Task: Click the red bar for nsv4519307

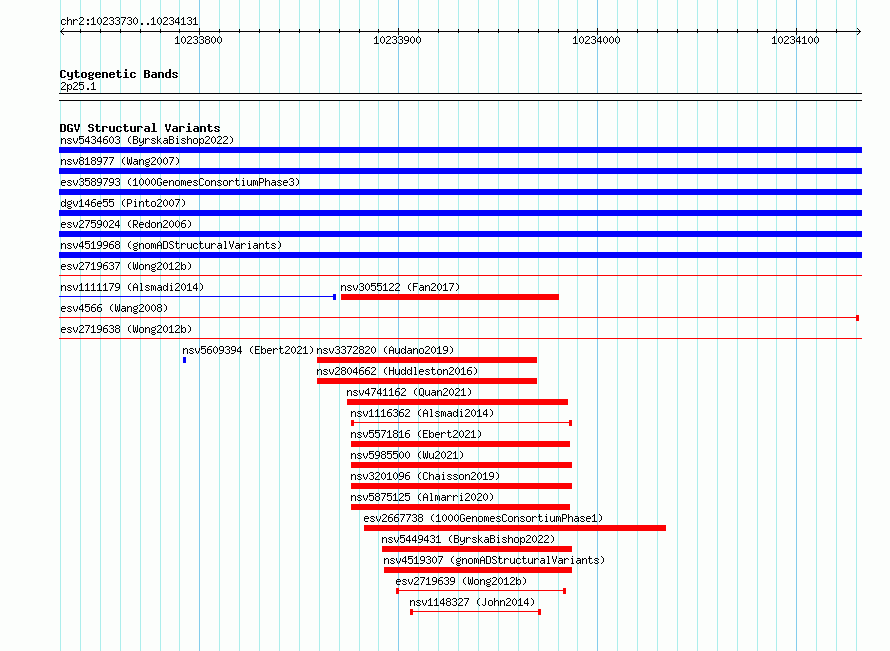Action: 478,570
